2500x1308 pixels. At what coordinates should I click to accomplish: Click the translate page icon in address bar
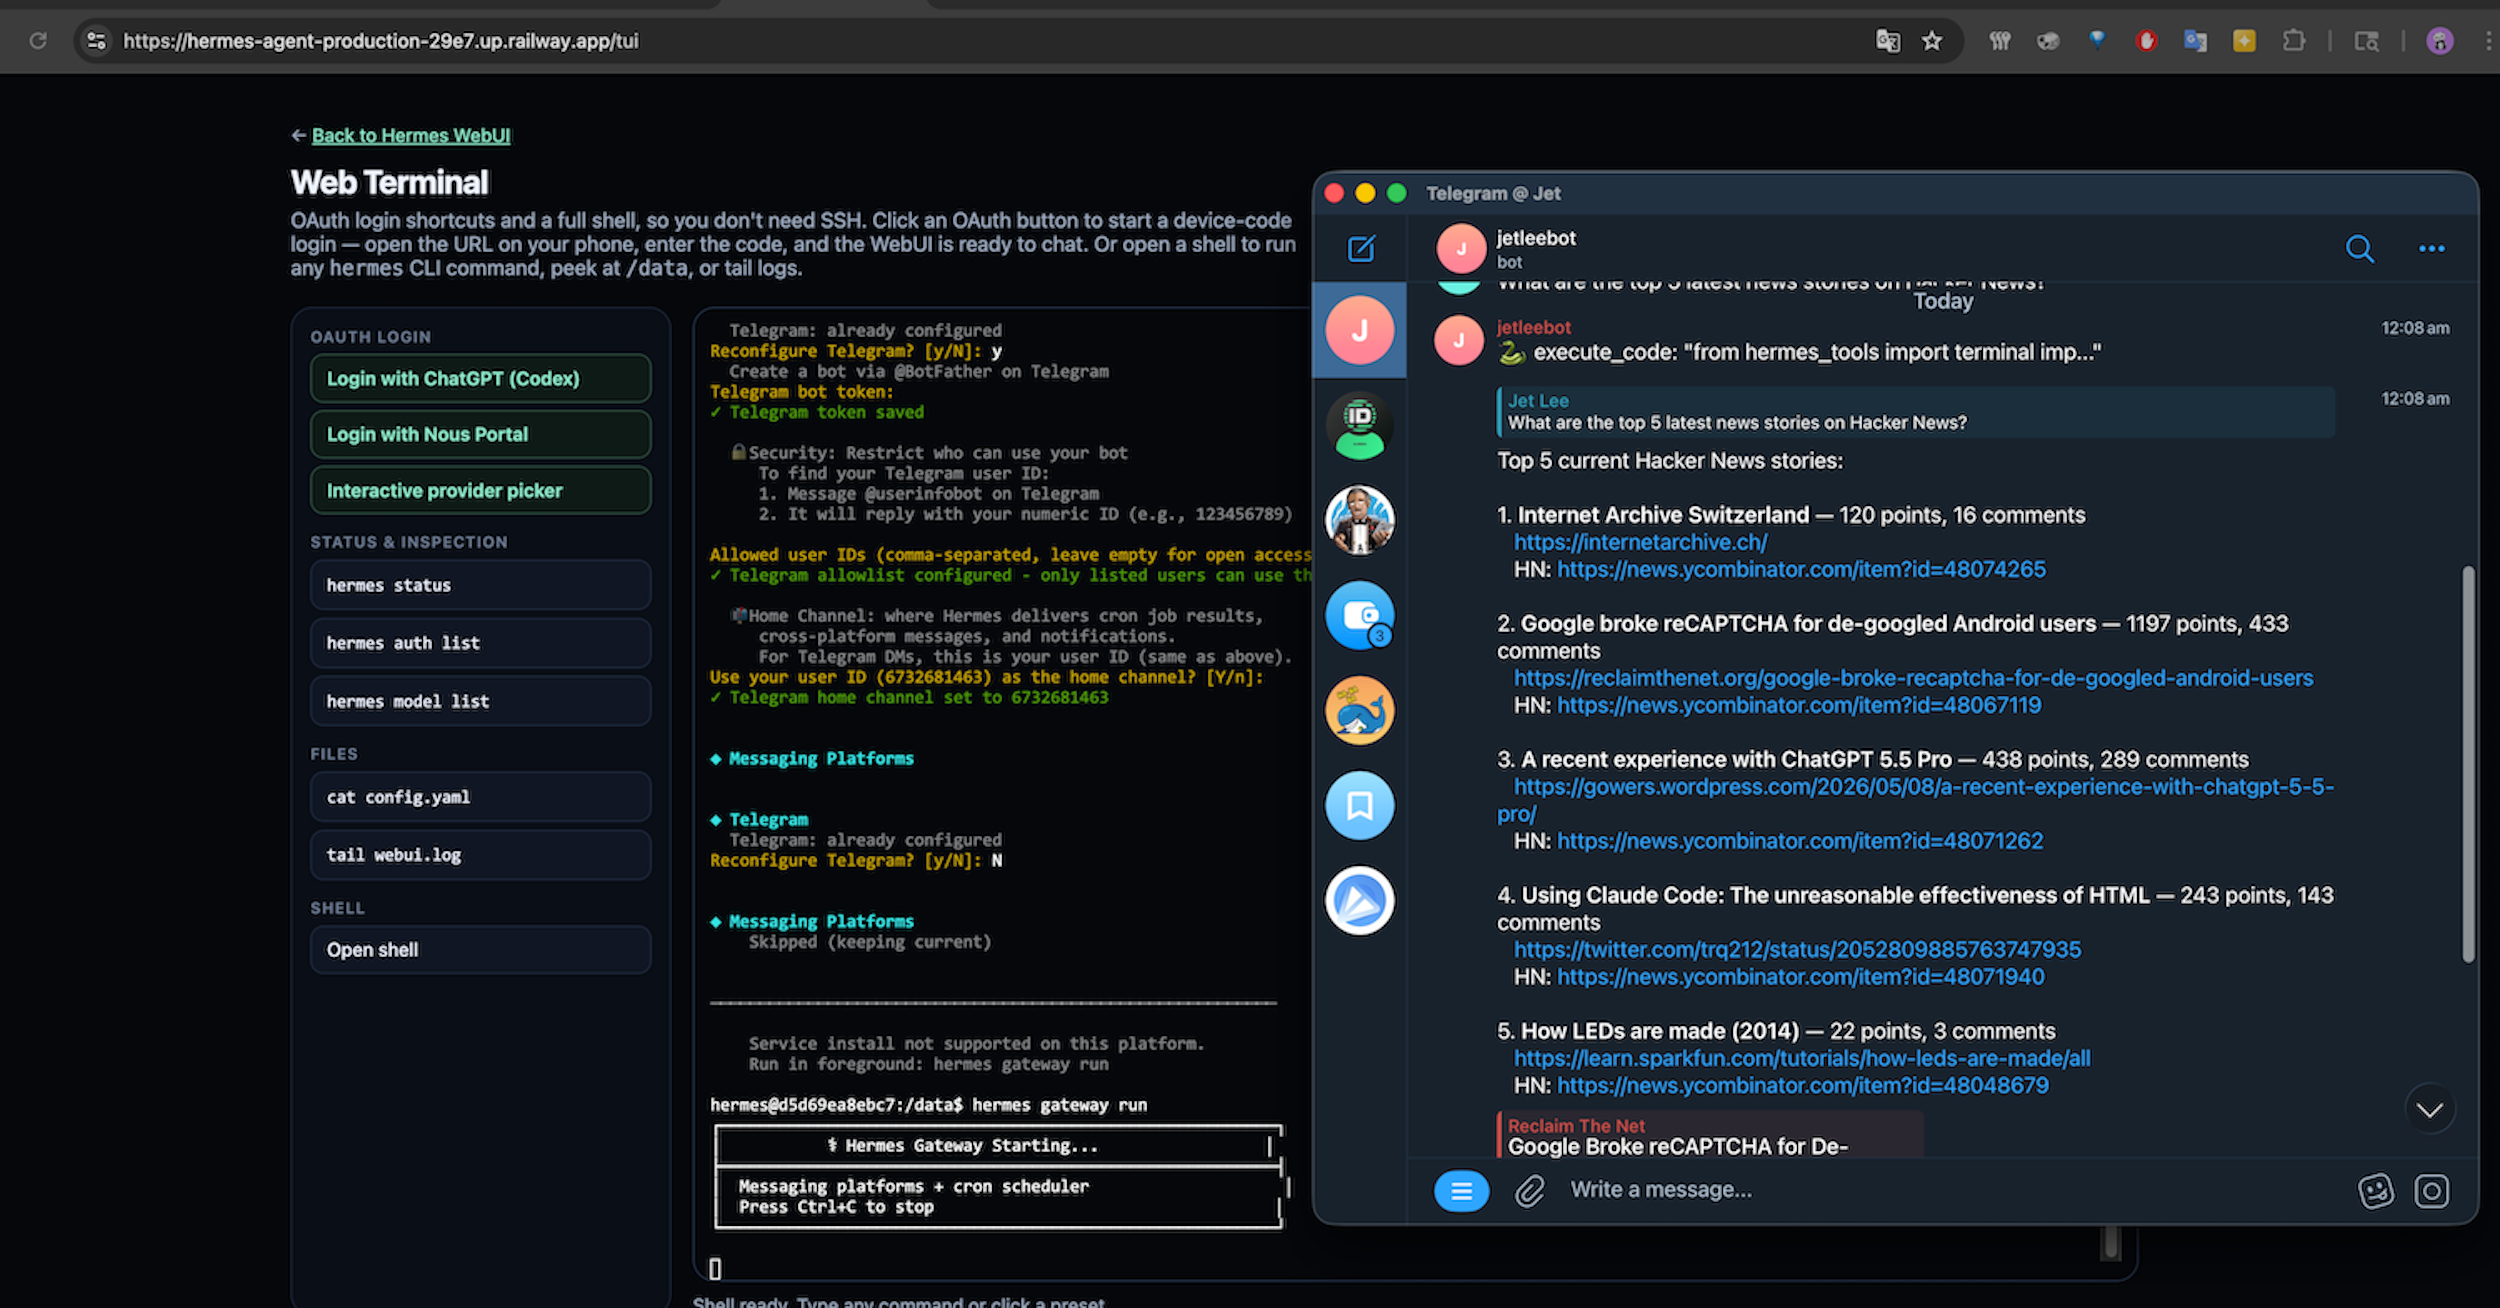coord(1888,41)
